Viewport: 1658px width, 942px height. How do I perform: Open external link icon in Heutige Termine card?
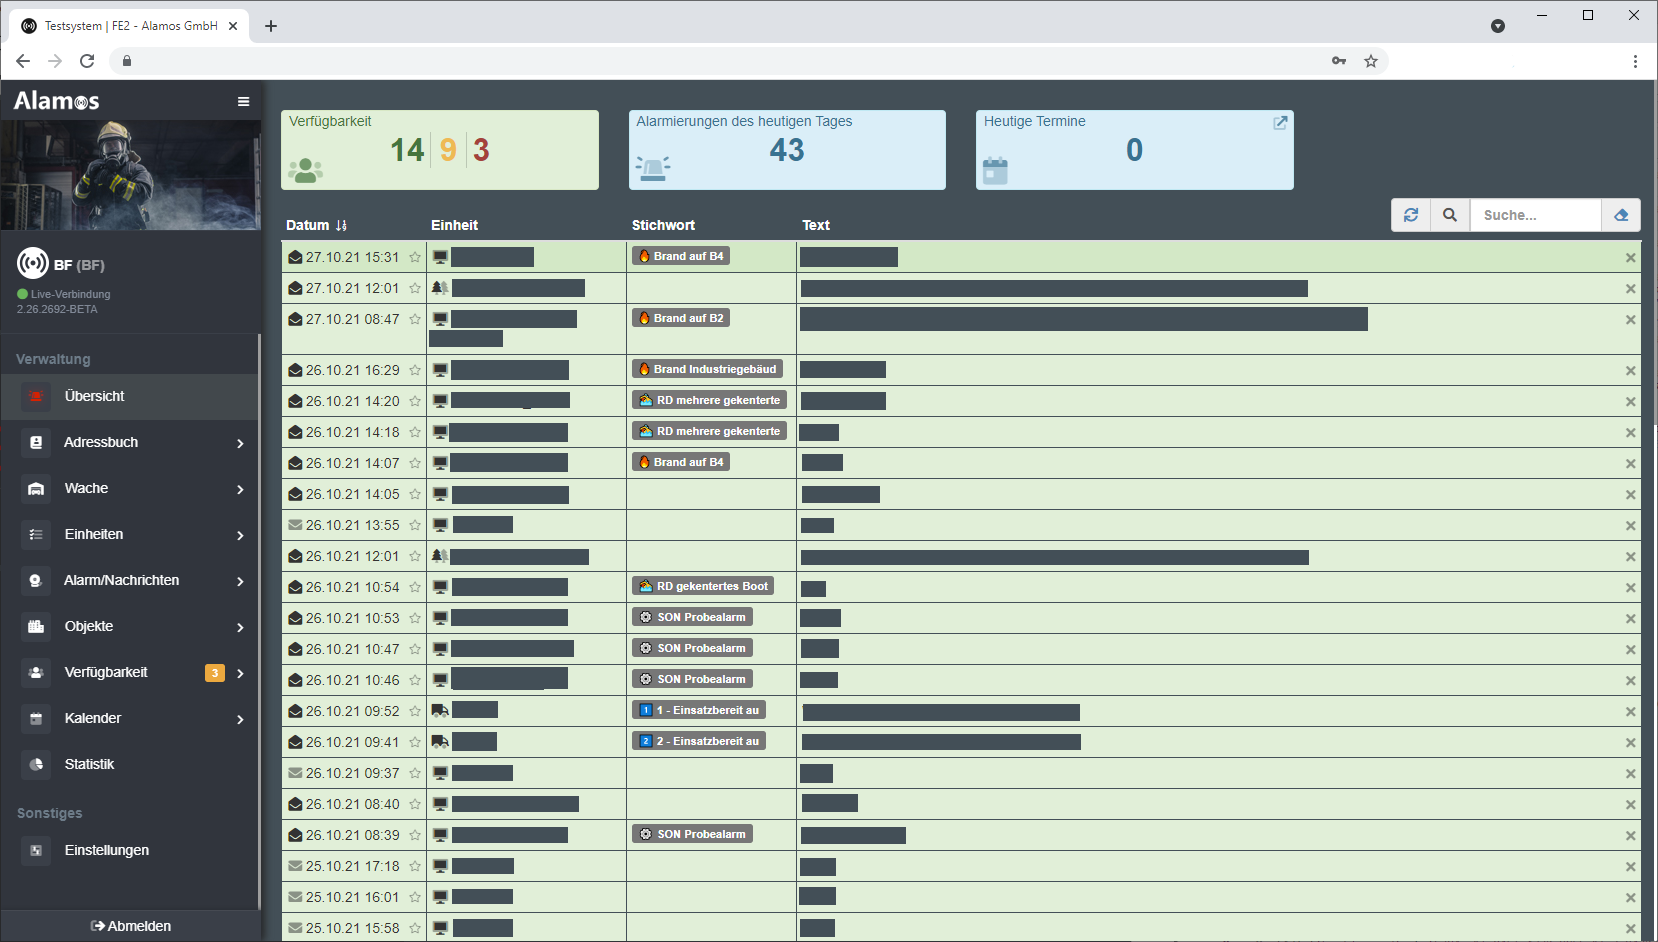1280,122
